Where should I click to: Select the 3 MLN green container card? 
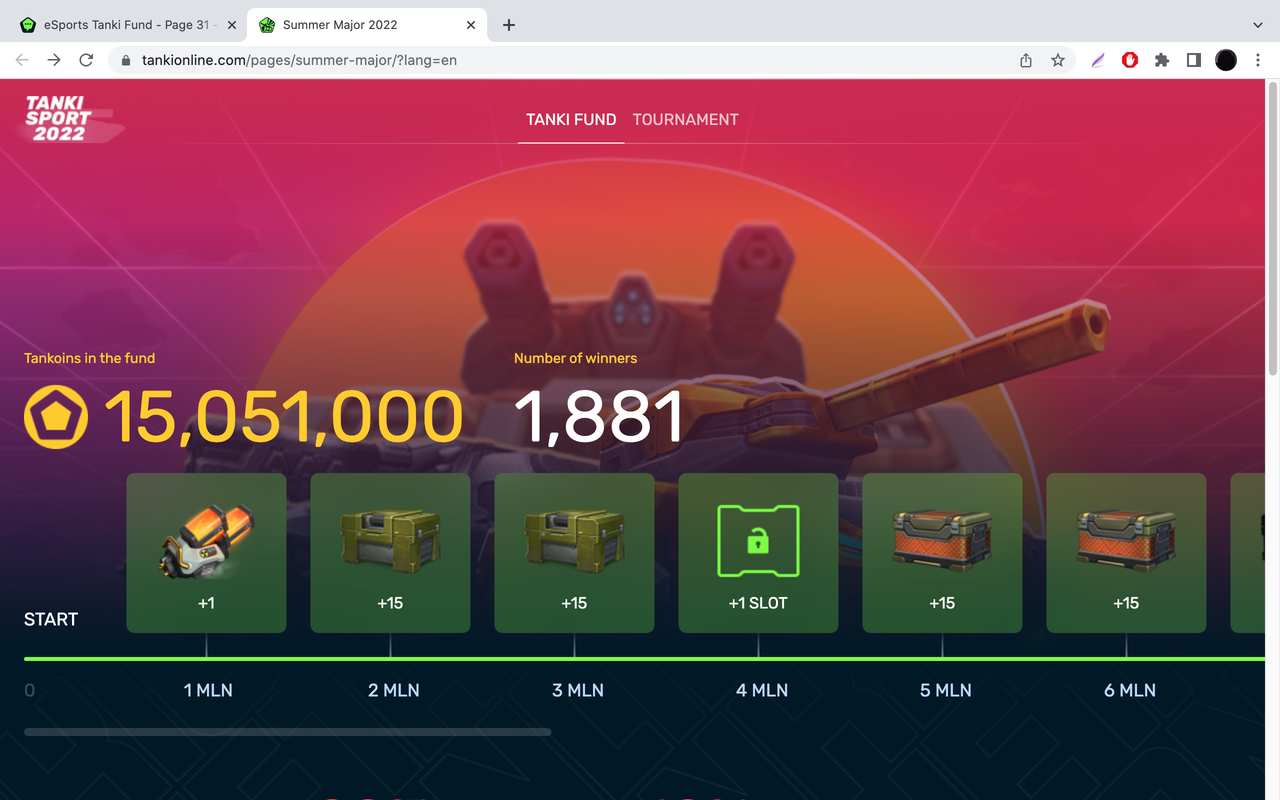pyautogui.click(x=574, y=553)
